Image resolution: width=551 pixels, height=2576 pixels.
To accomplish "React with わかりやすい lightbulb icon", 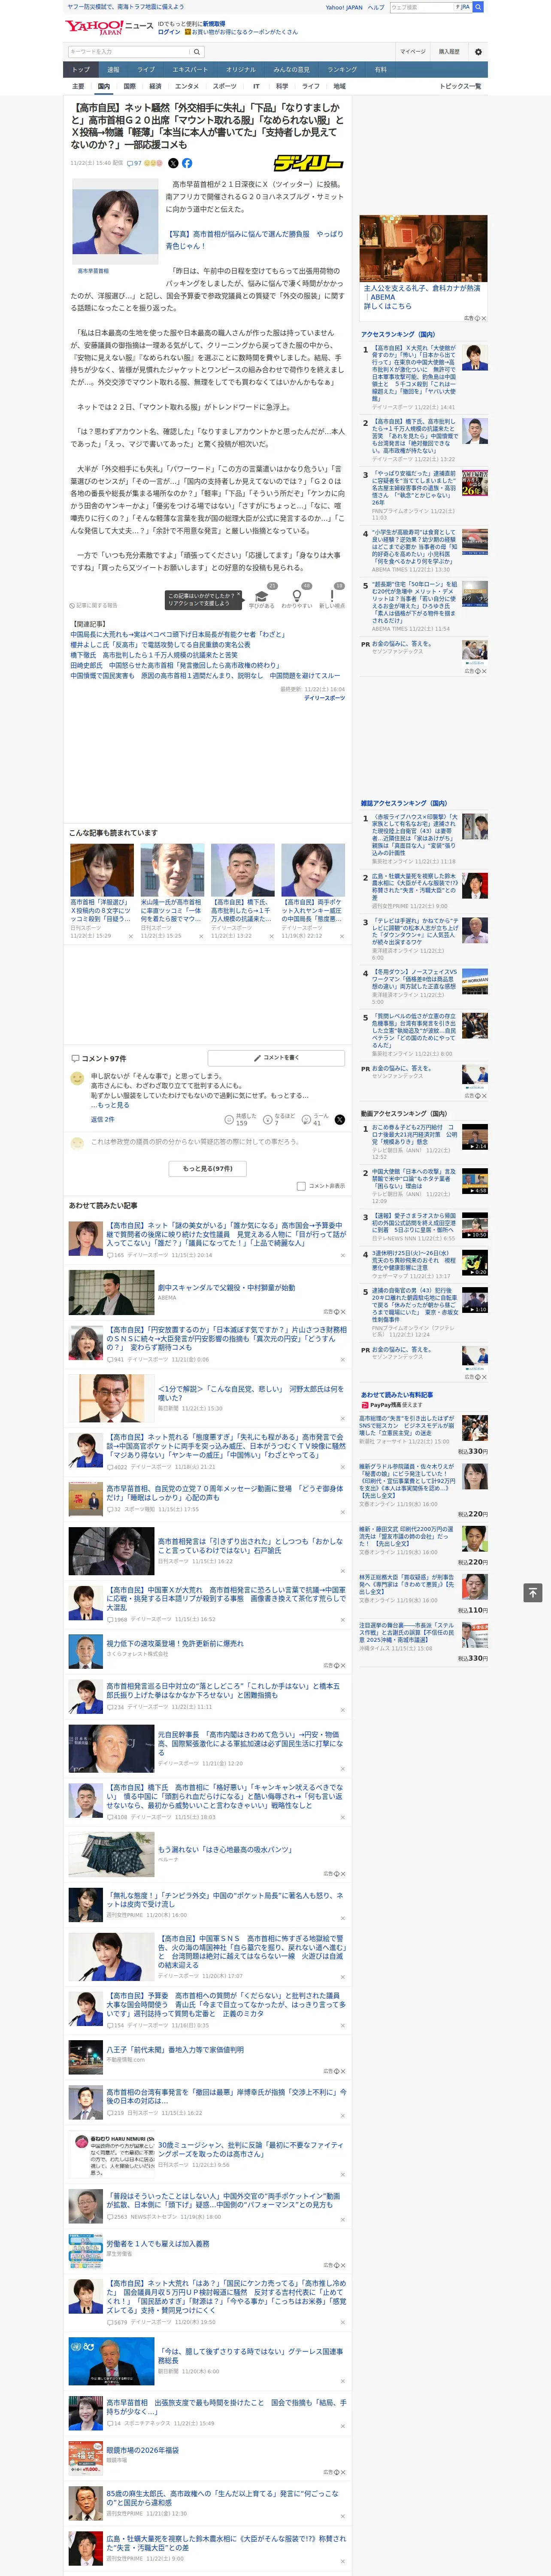I will tap(296, 596).
